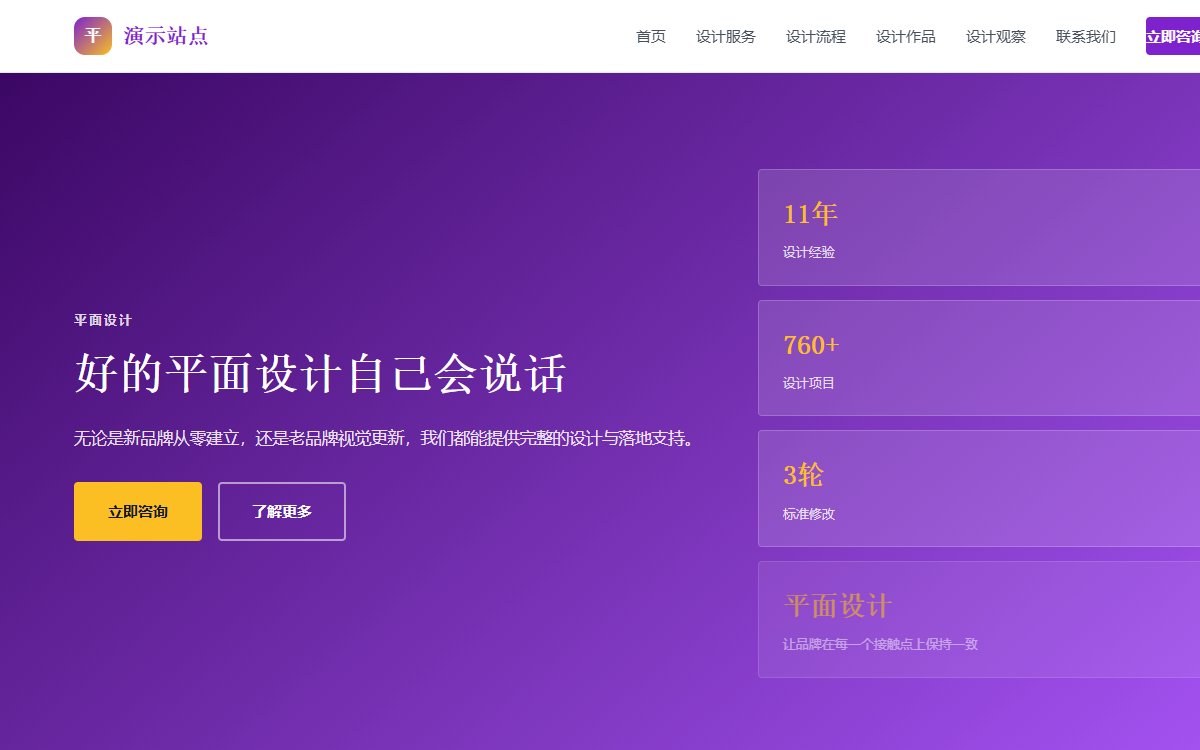The height and width of the screenshot is (750, 1200).
Task: Click the 了解更多 outlined button
Action: point(282,512)
